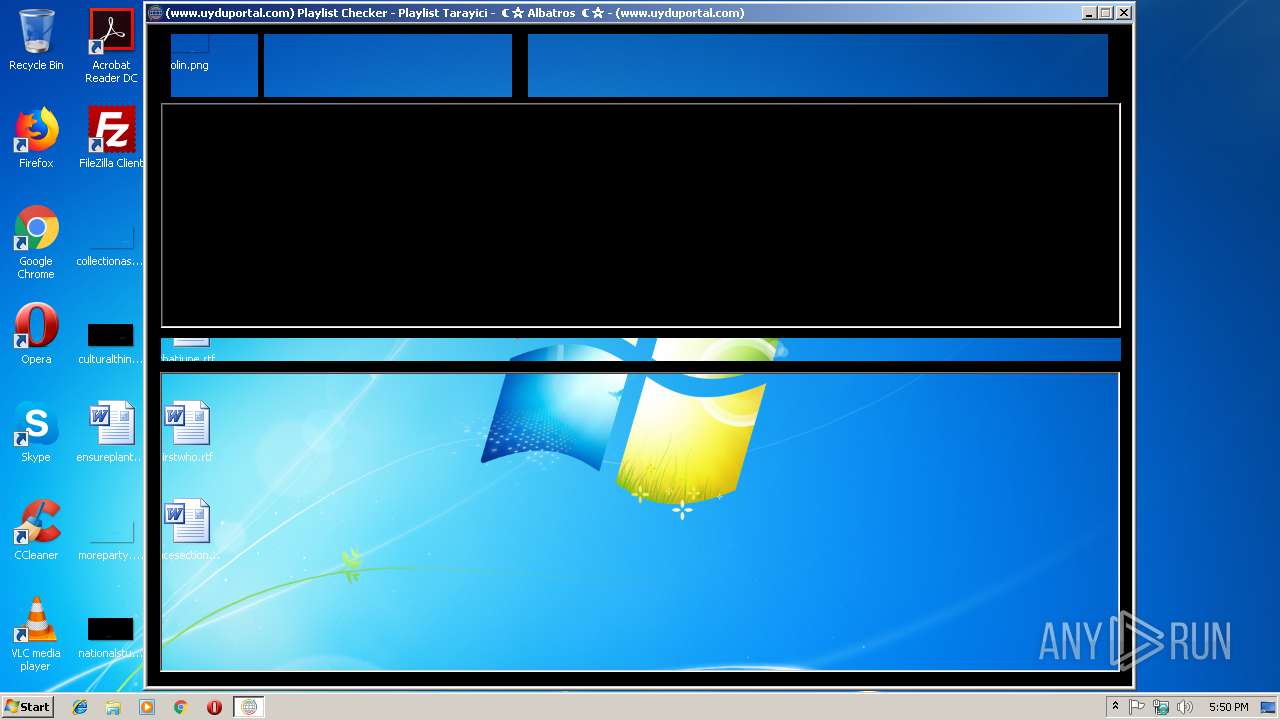This screenshot has width=1280, height=720.
Task: Open the Firefox desktop shortcut
Action: (36, 138)
